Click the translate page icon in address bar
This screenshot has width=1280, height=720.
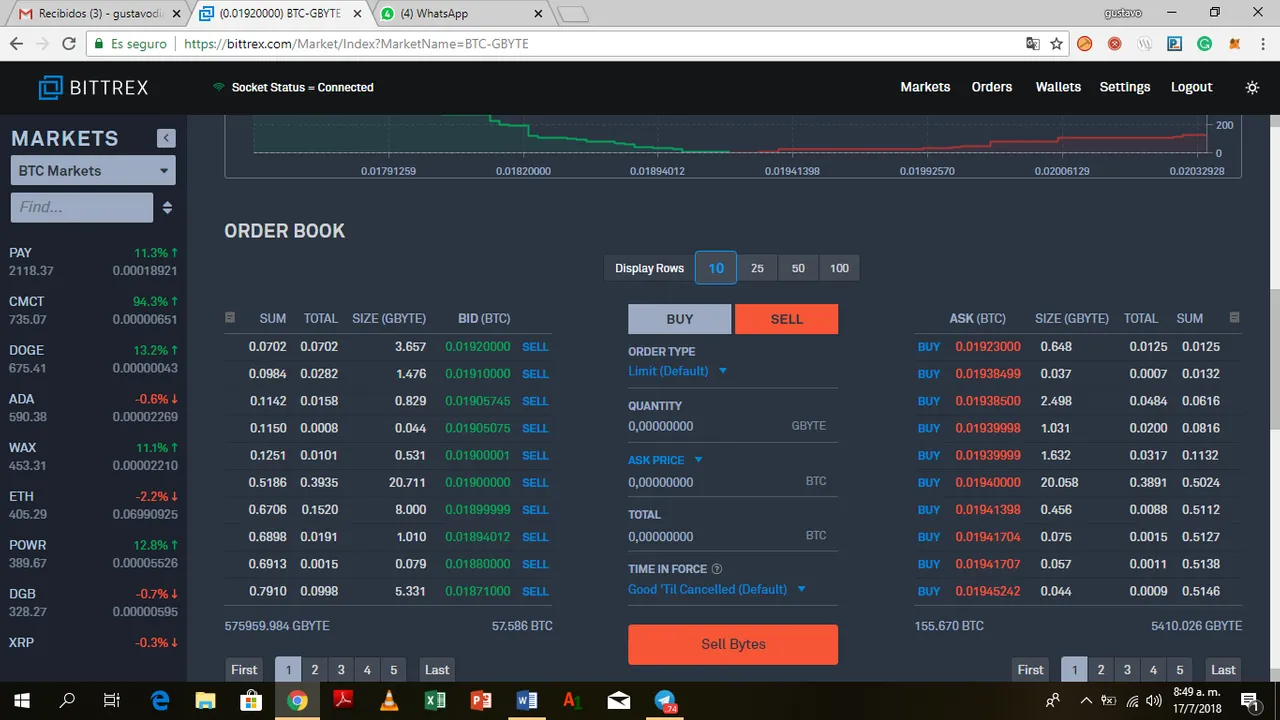[x=1033, y=44]
